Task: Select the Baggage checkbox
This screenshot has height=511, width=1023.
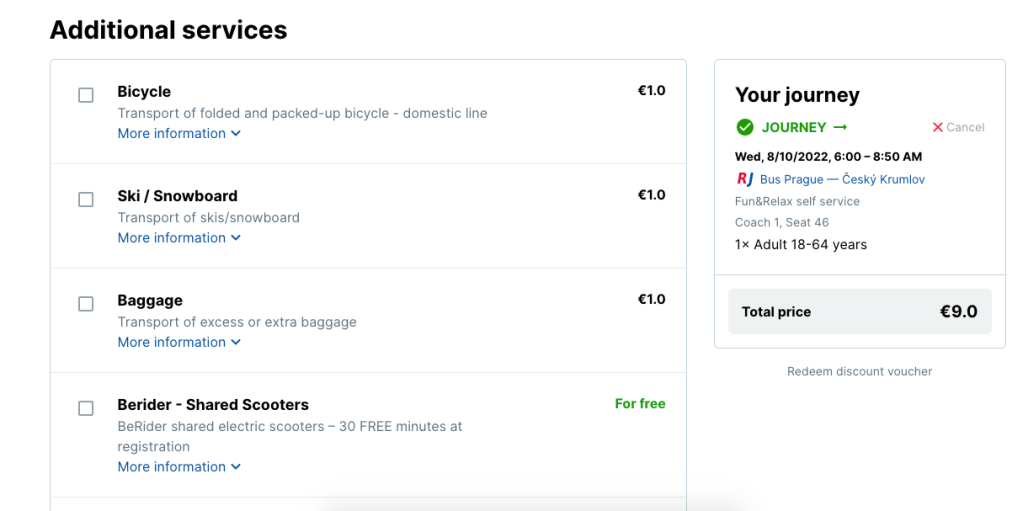Action: (x=86, y=303)
